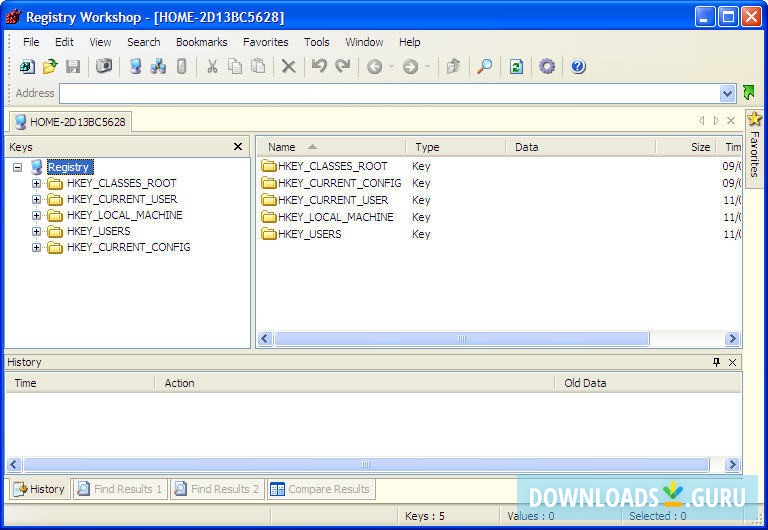
Task: Expand HKEY_LOCAL_MACHINE in the Keys tree
Action: click(36, 216)
